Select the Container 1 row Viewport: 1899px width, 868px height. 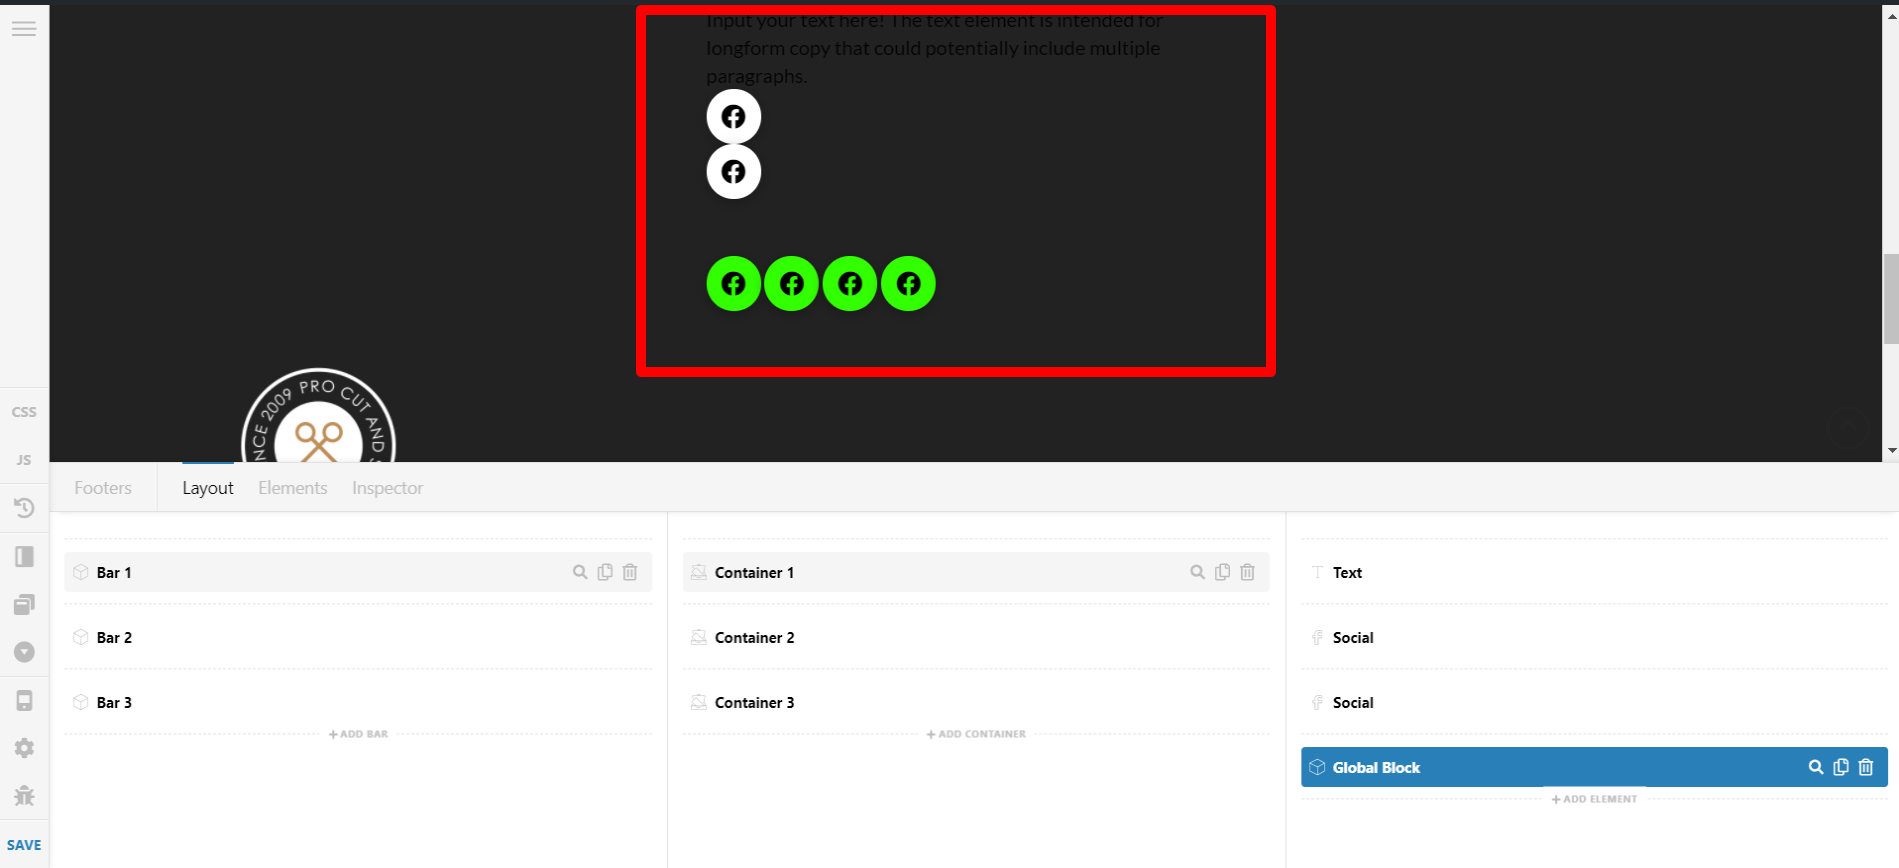(976, 572)
